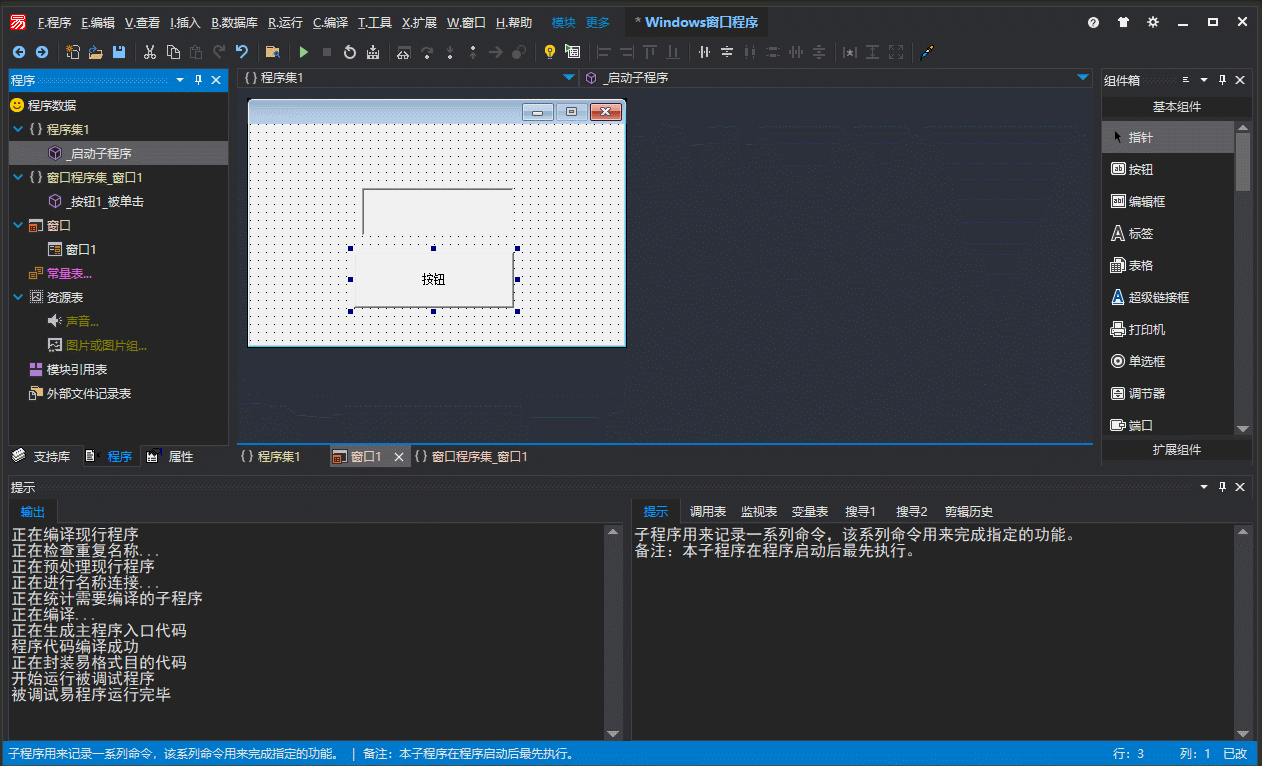Click the edit box on the form designer
This screenshot has width=1262, height=766.
tap(438, 211)
